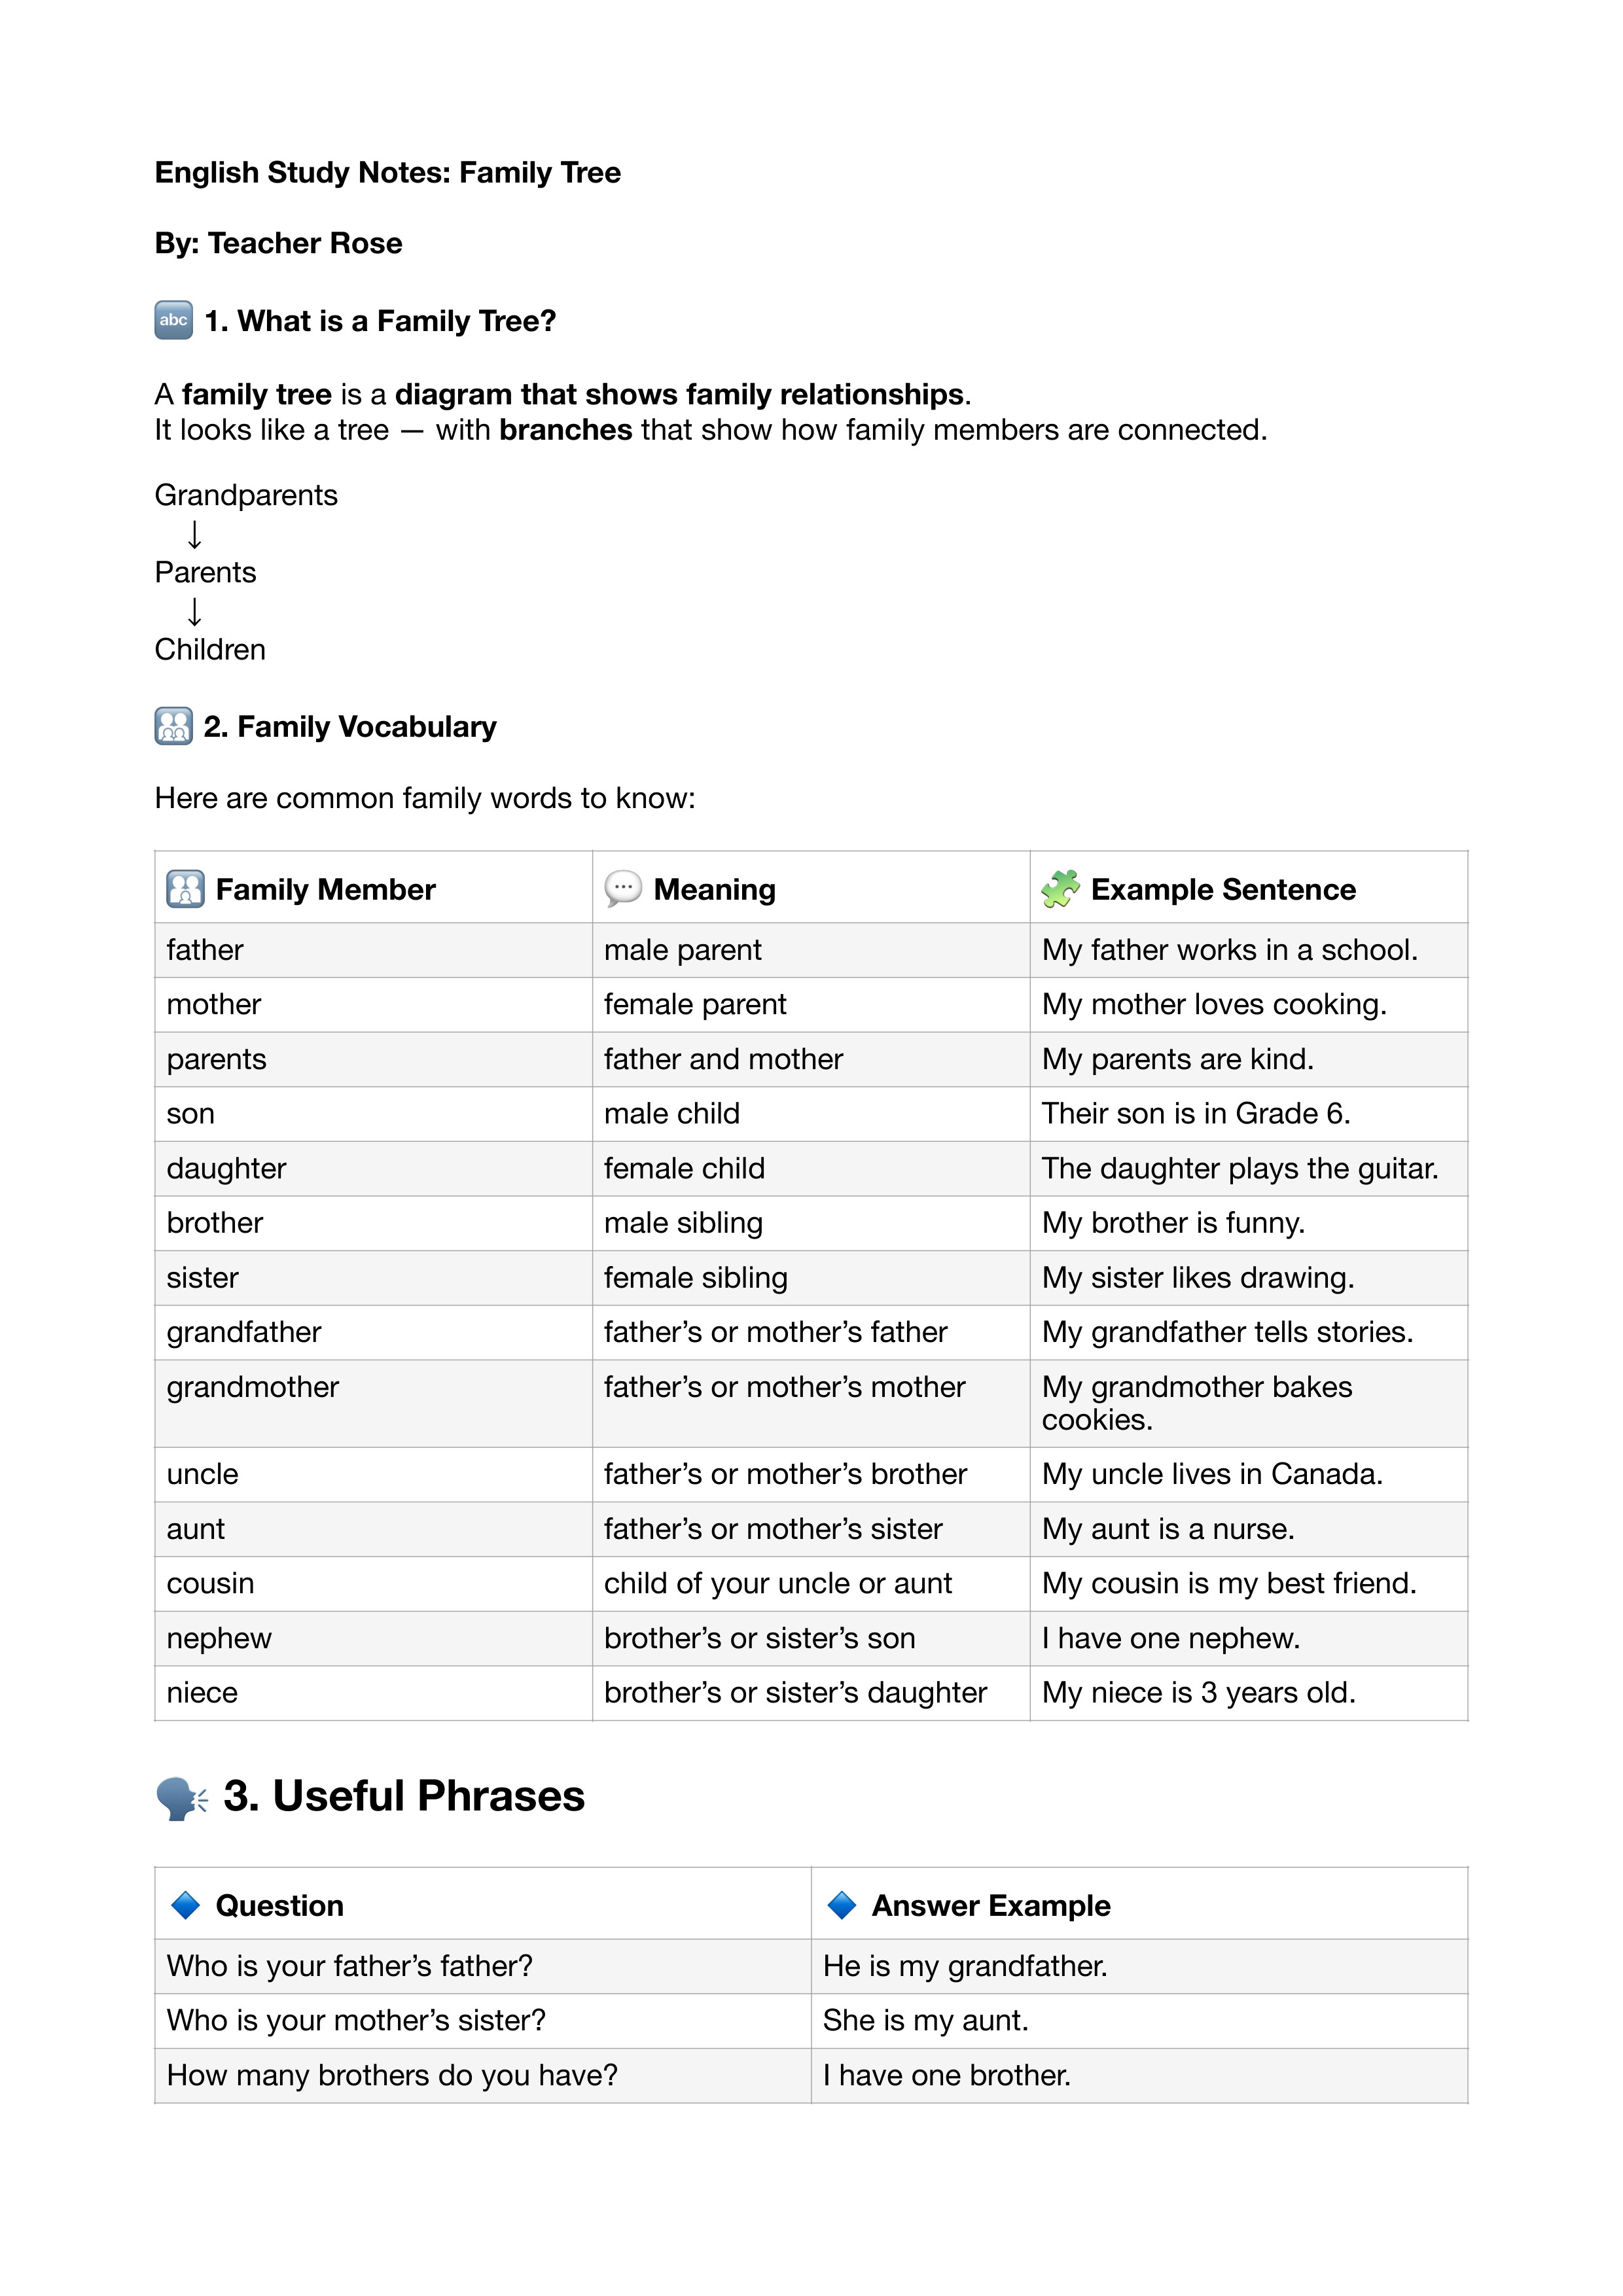Click the family icon beside Family Vocabulary heading
The height and width of the screenshot is (2296, 1623).
pyautogui.click(x=173, y=726)
